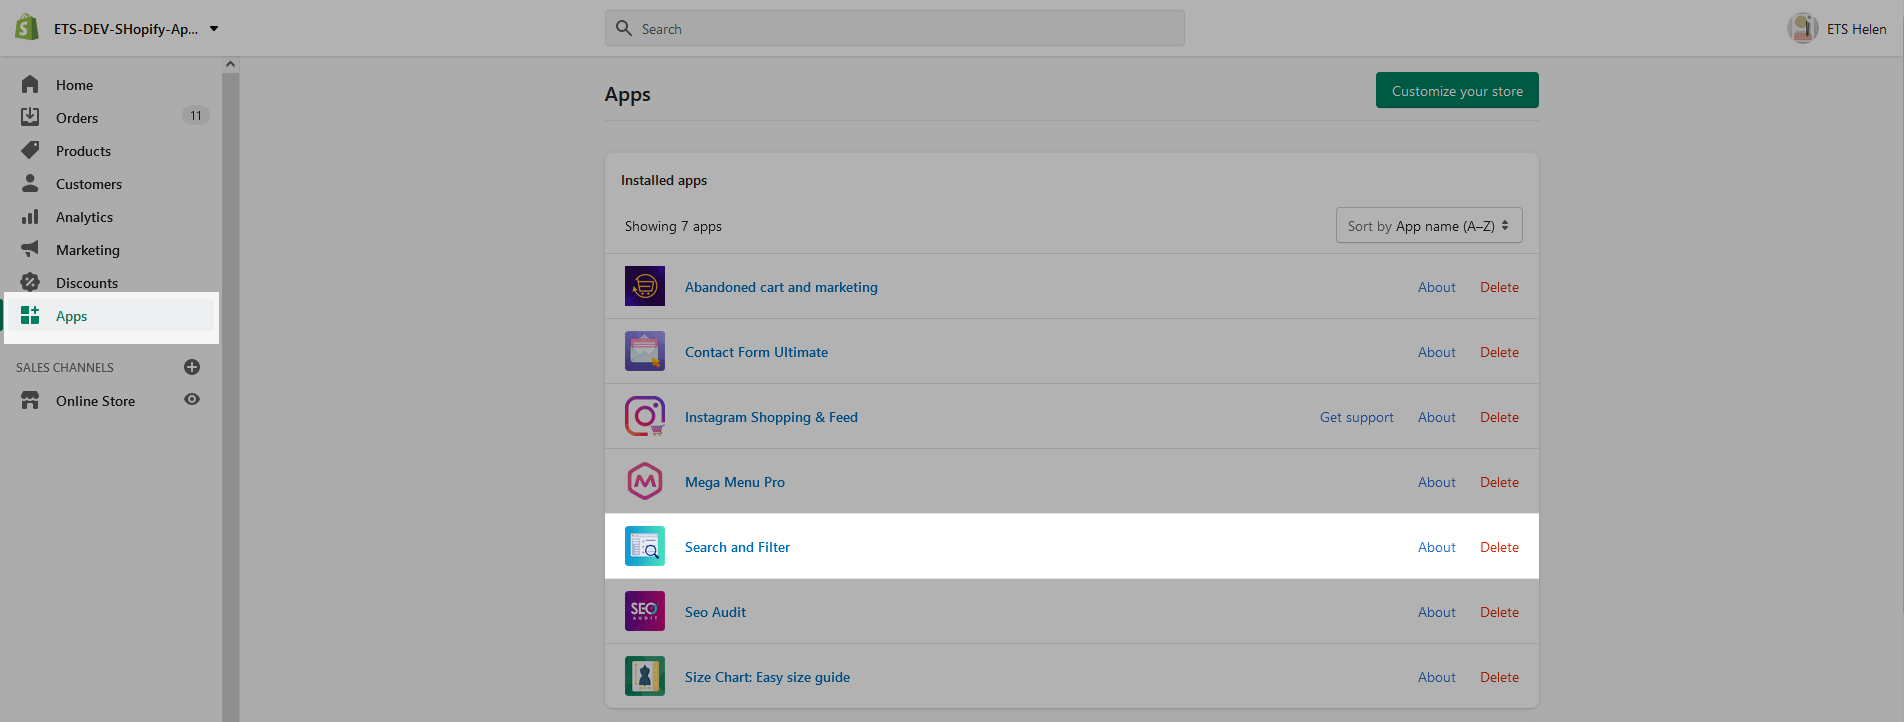Click Abandoned cart and marketing app icon
This screenshot has width=1904, height=722.
click(645, 286)
